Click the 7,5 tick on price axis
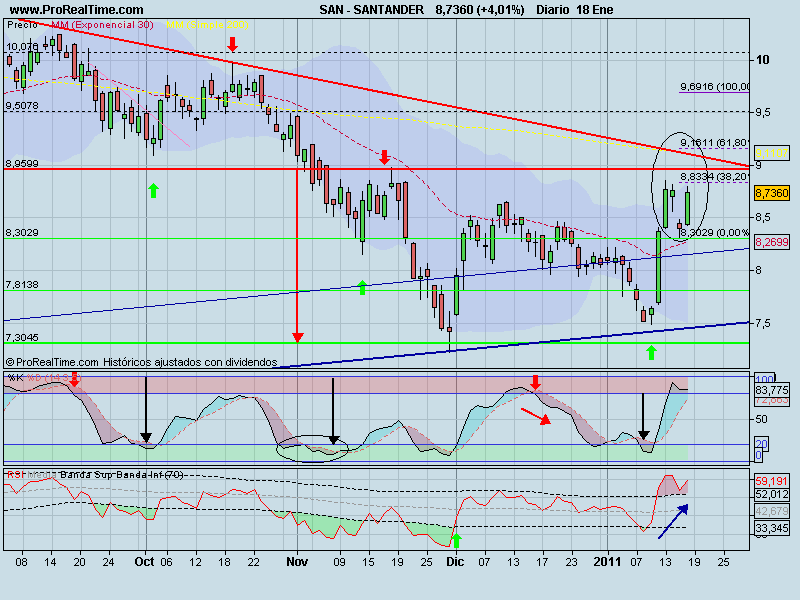The height and width of the screenshot is (600, 800). [763, 323]
